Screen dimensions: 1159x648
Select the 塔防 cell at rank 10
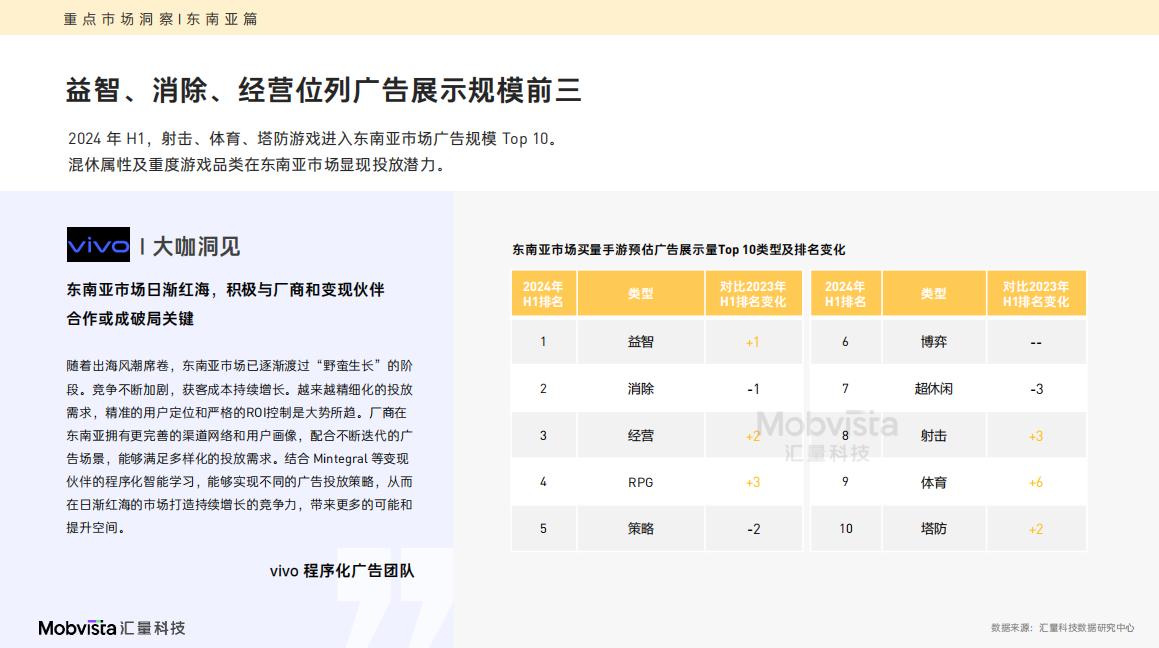coord(933,529)
